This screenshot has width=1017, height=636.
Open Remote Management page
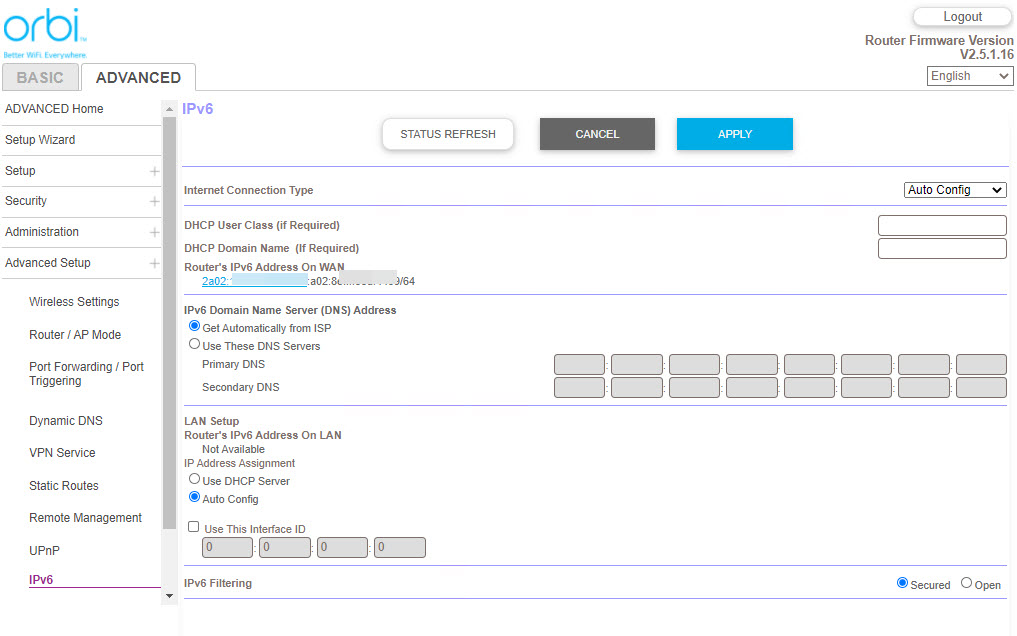tap(85, 517)
